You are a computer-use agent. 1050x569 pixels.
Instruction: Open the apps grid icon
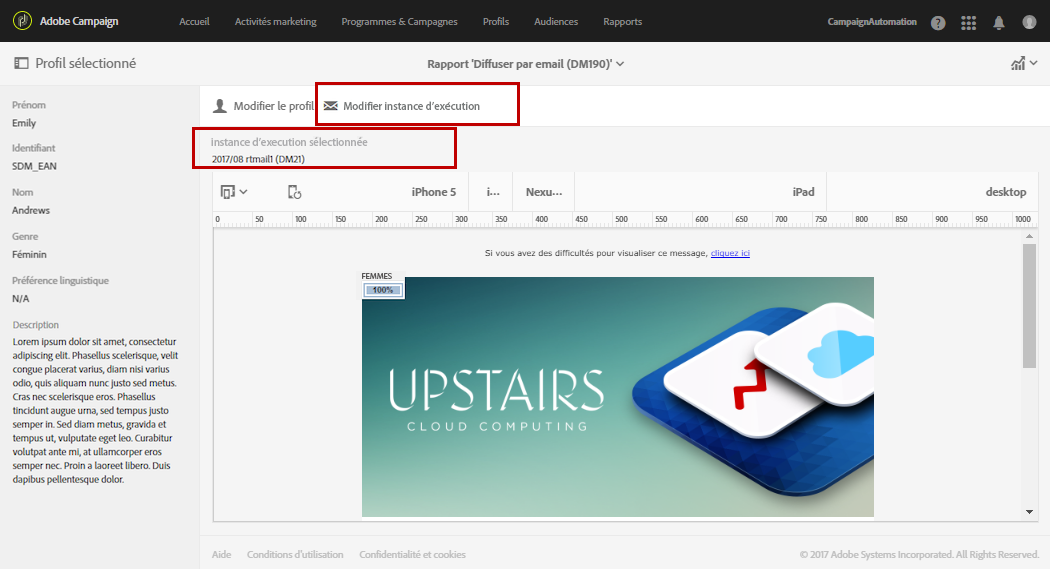(968, 23)
